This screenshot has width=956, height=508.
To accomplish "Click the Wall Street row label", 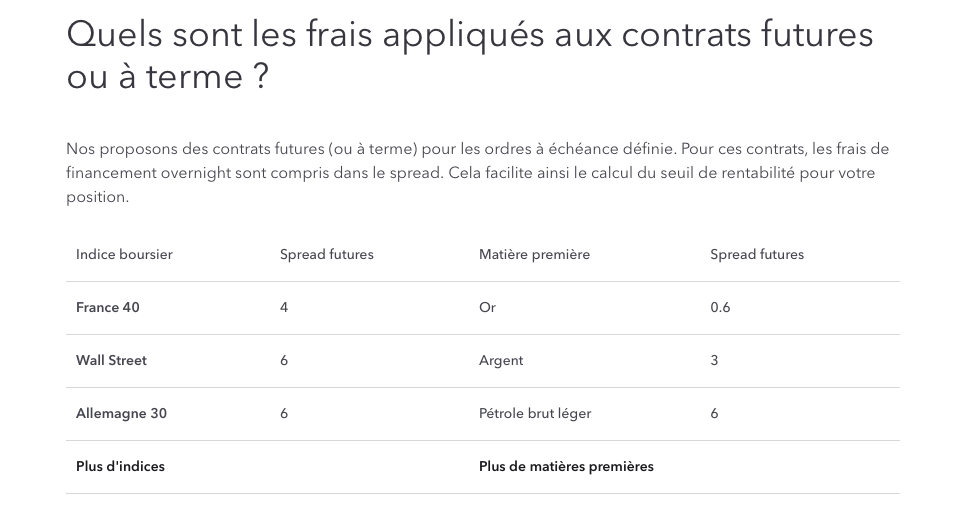I will pos(111,361).
